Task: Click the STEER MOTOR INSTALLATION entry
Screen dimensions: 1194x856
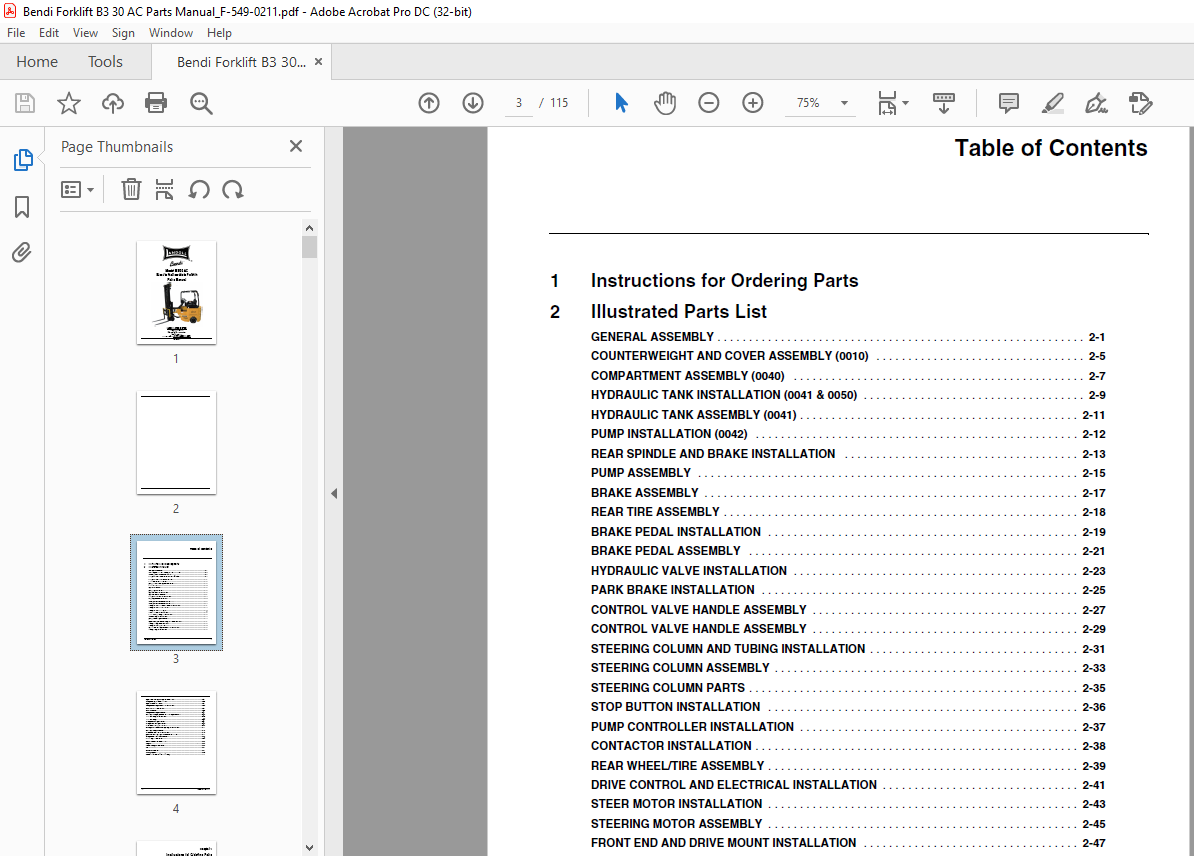Action: click(848, 803)
